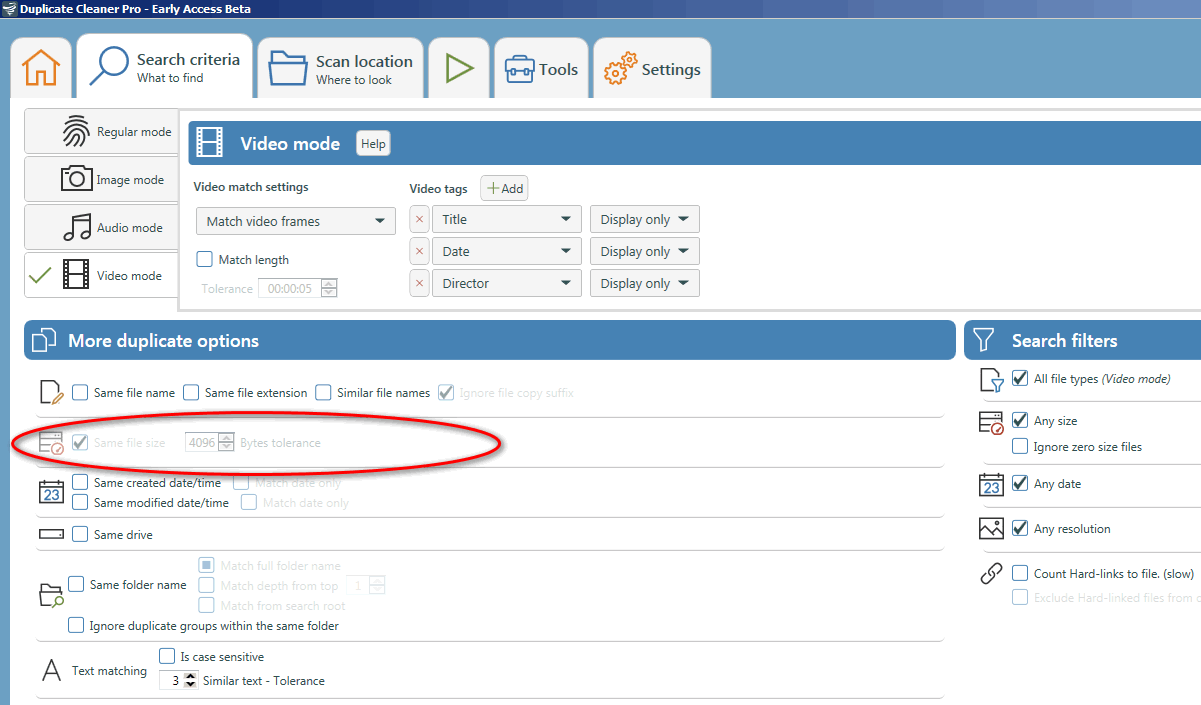Click the folder search icon beside Same folder name
Image resolution: width=1201 pixels, height=705 pixels.
pos(51,596)
